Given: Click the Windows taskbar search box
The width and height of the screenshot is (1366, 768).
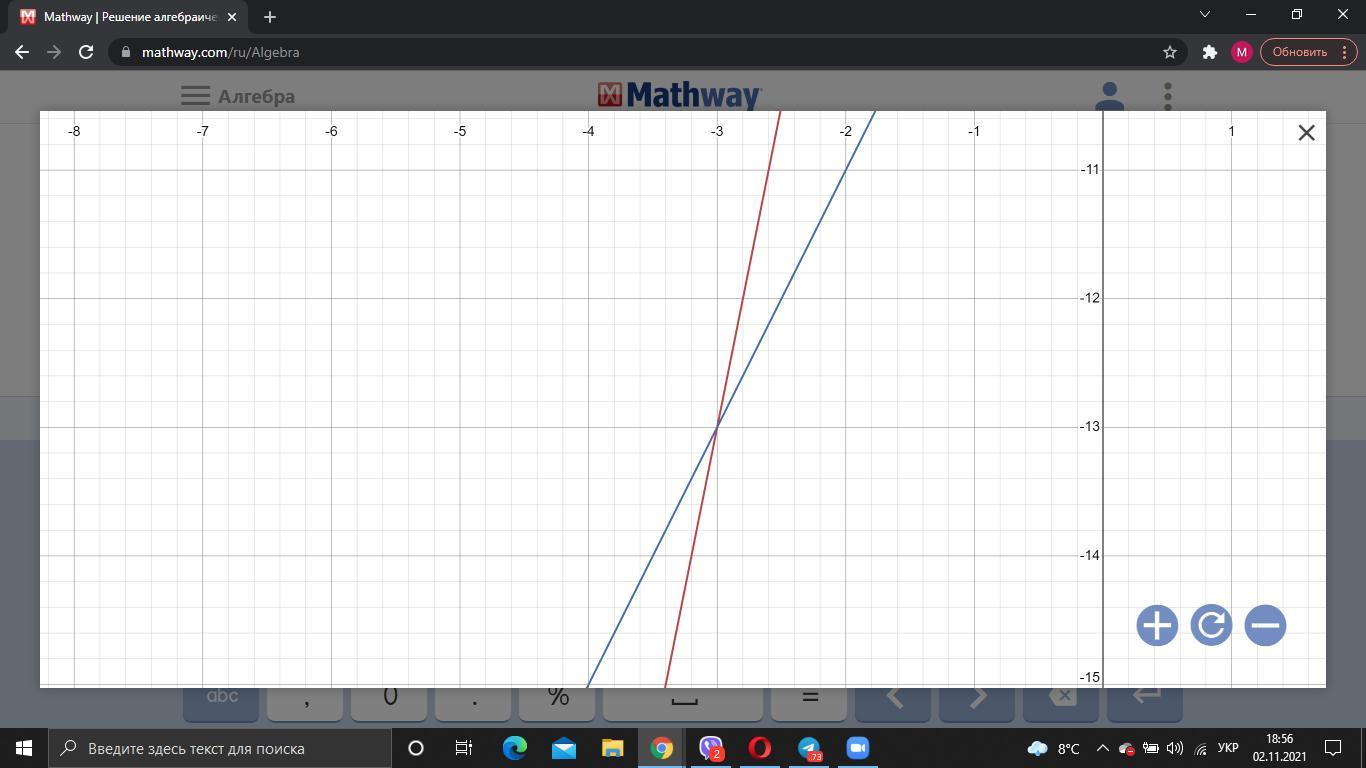Looking at the screenshot, I should tap(219, 748).
